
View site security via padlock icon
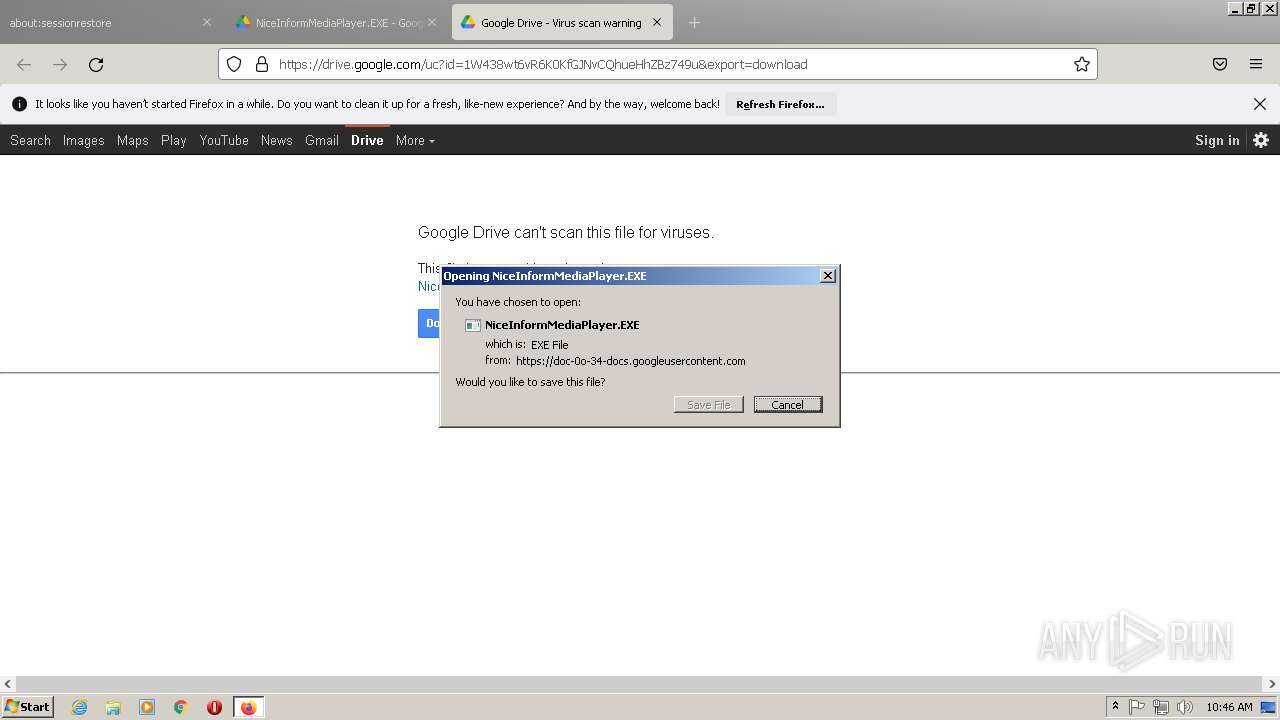click(x=262, y=64)
